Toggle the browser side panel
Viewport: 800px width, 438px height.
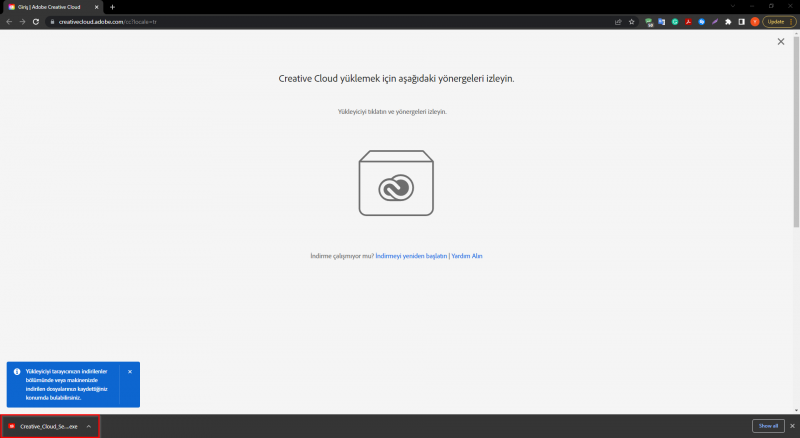(741, 22)
